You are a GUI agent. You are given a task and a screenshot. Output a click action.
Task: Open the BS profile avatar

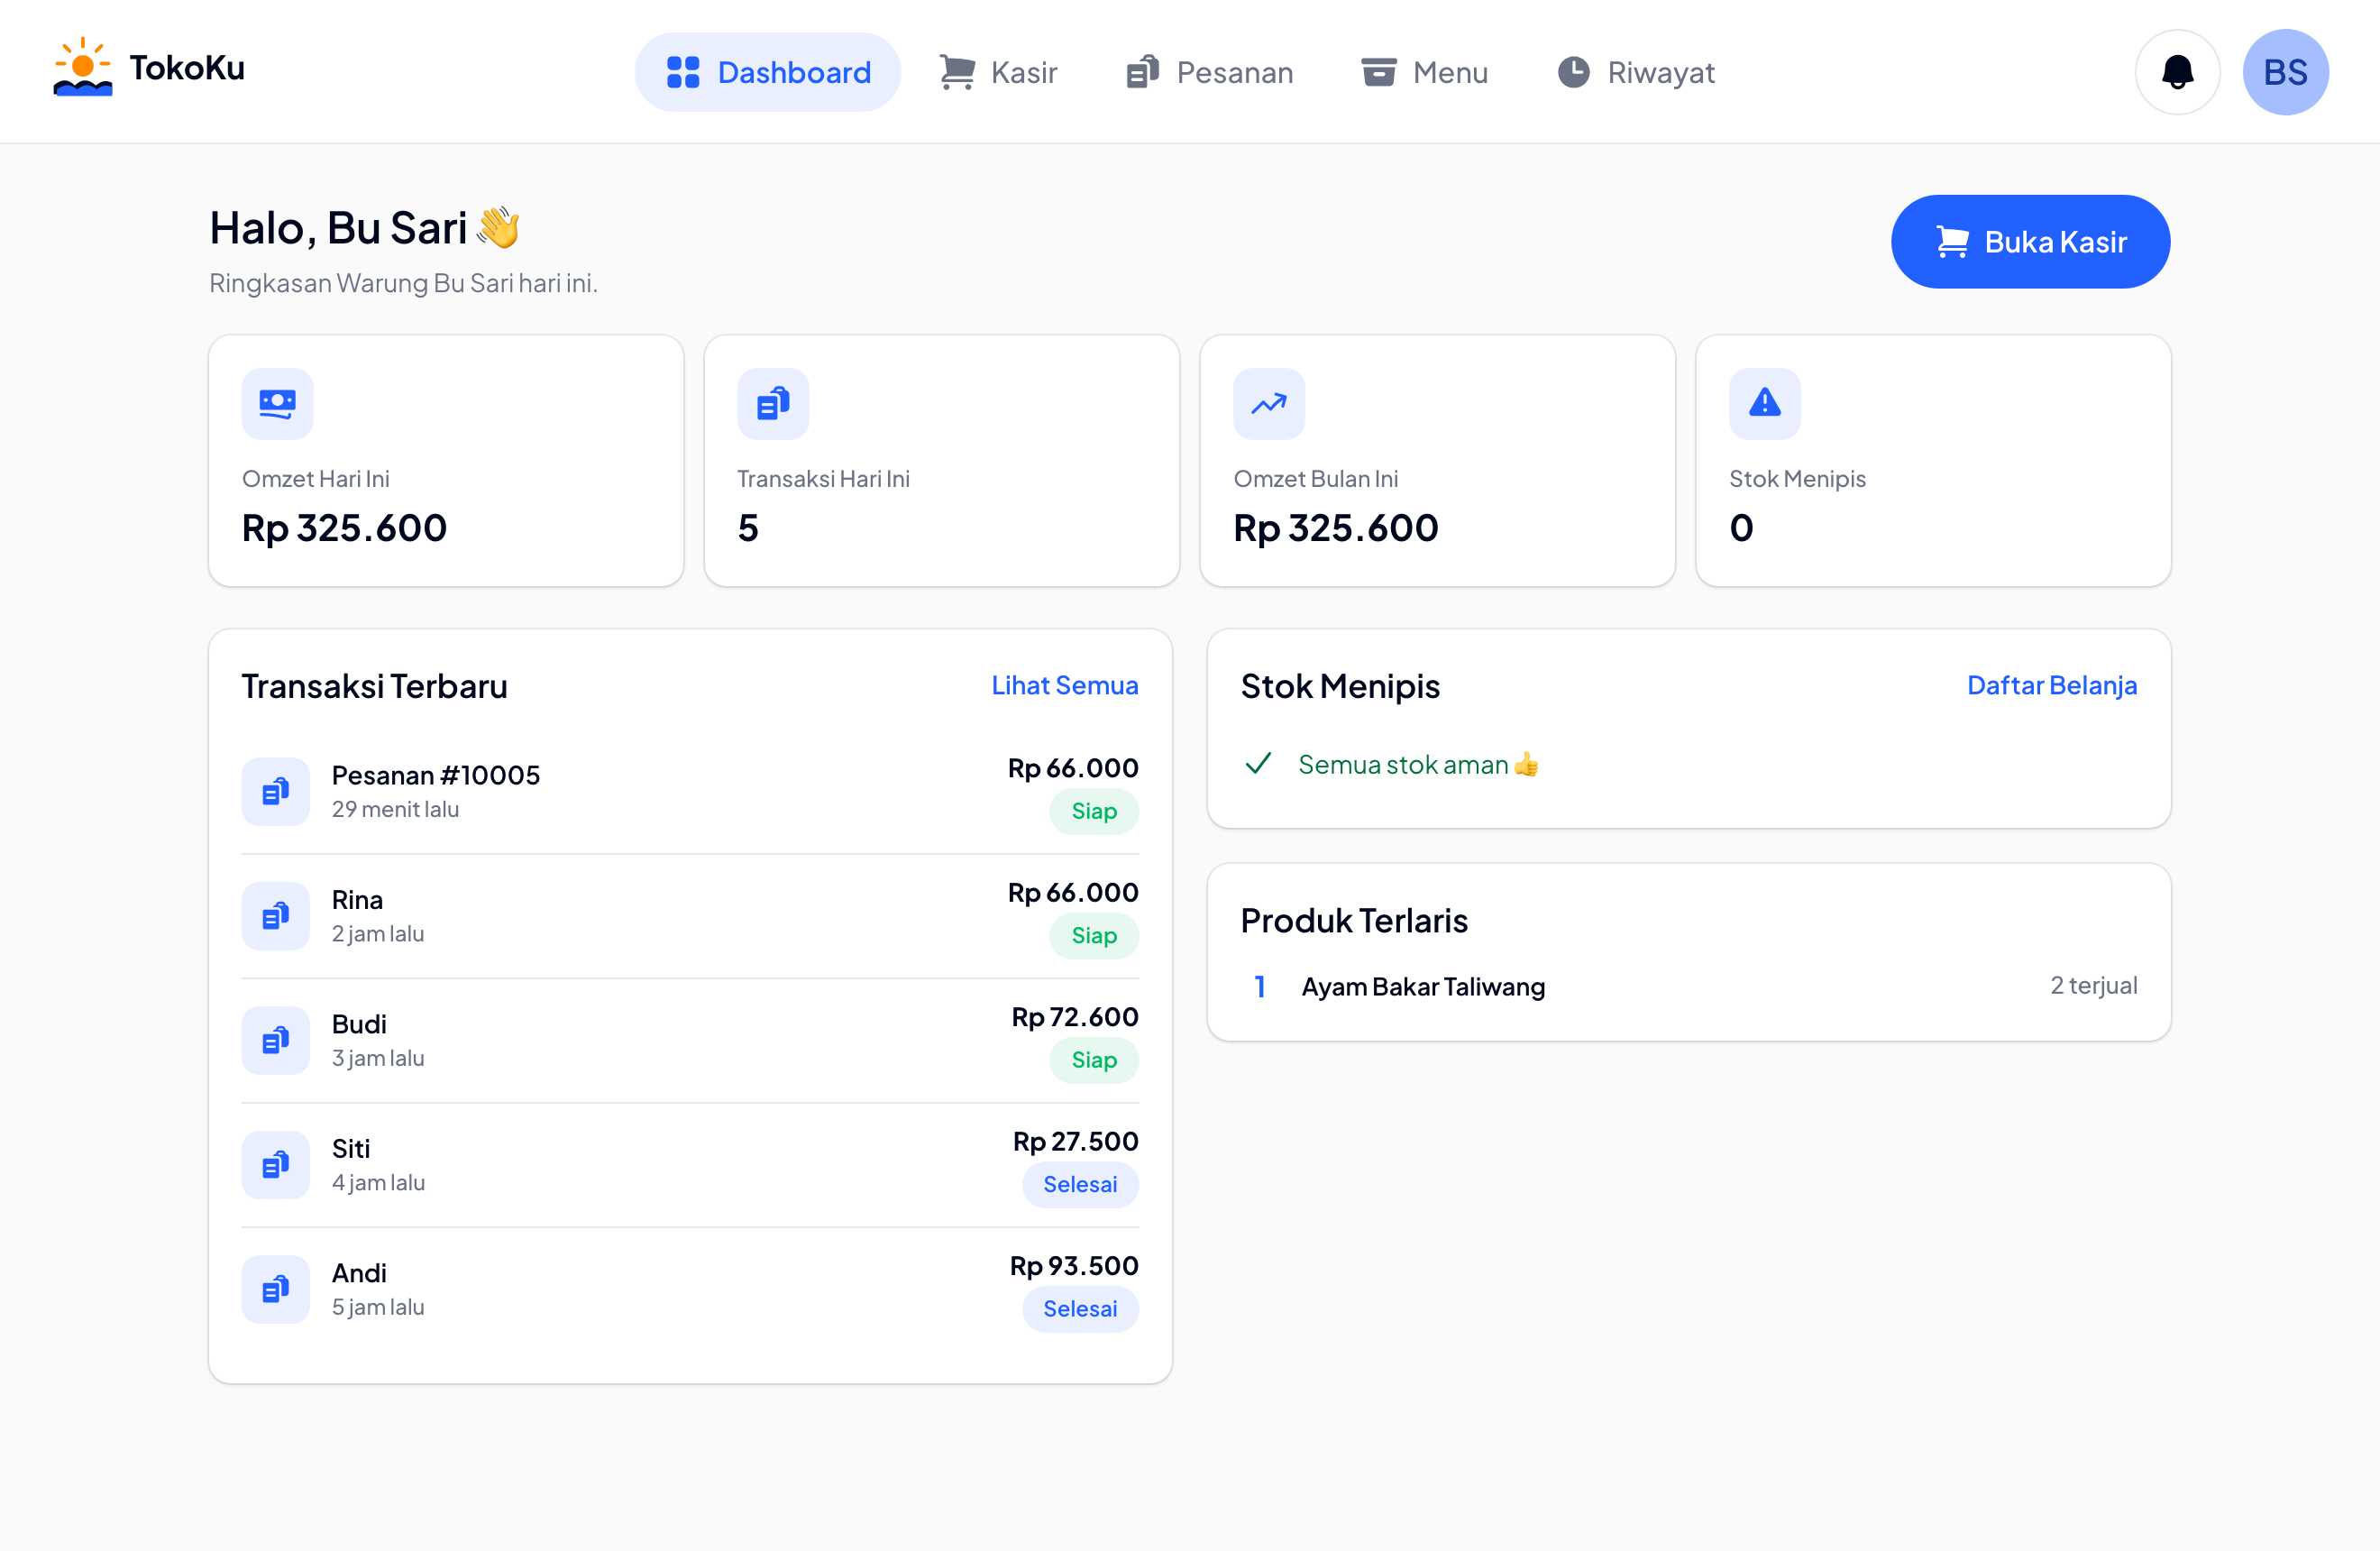(2285, 72)
